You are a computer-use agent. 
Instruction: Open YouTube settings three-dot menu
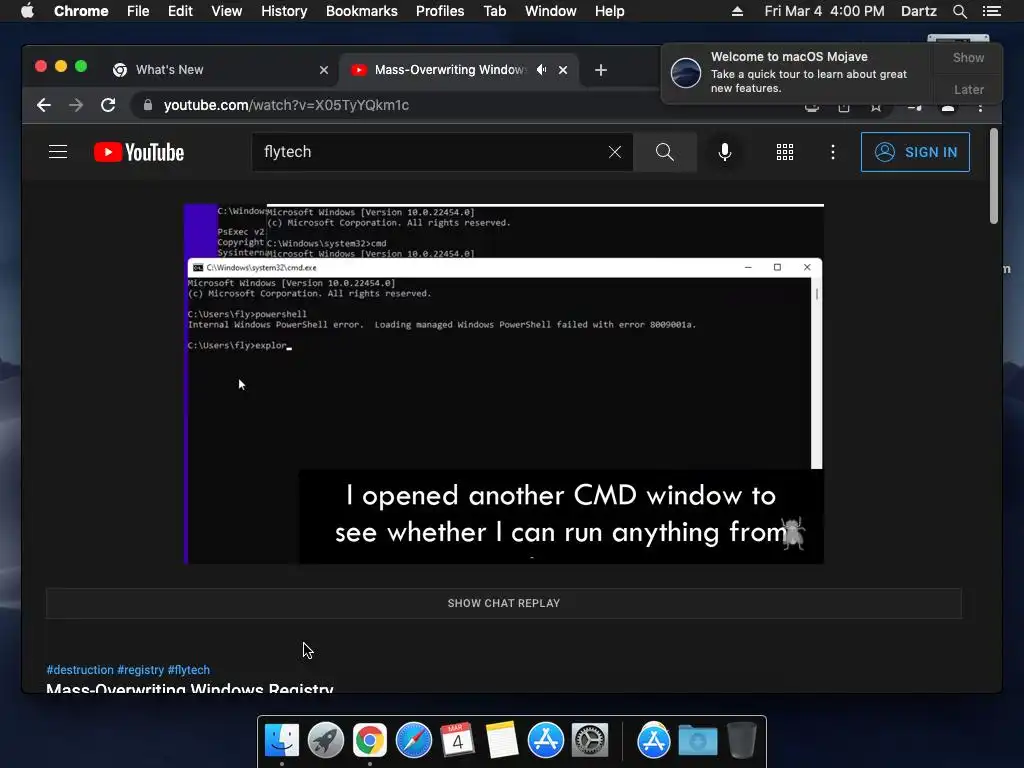point(833,152)
